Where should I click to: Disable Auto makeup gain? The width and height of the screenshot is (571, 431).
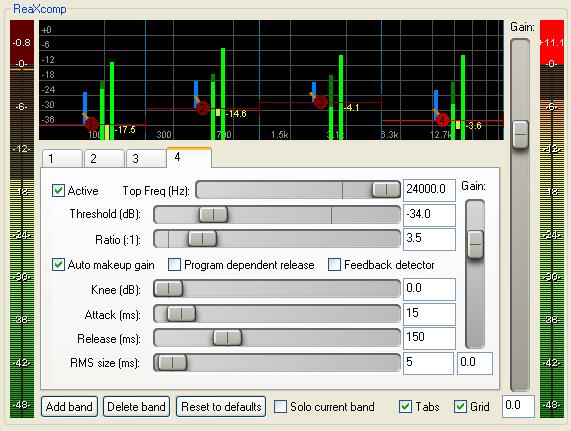coord(58,265)
